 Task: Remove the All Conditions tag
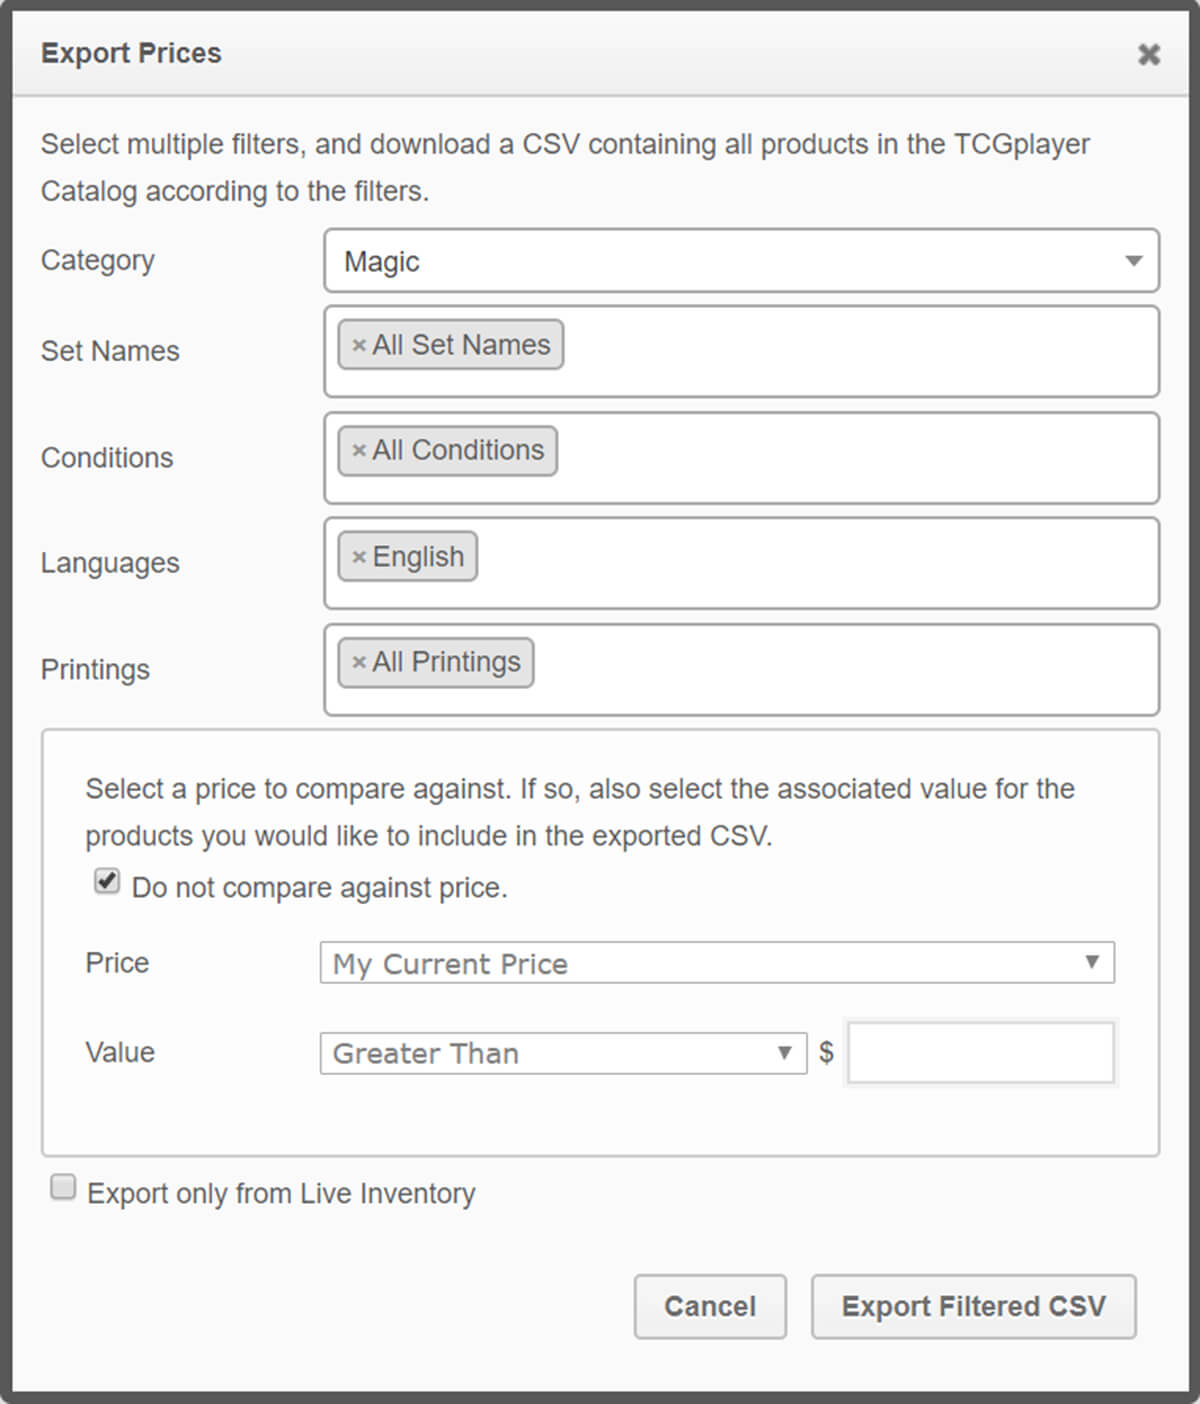tap(359, 451)
